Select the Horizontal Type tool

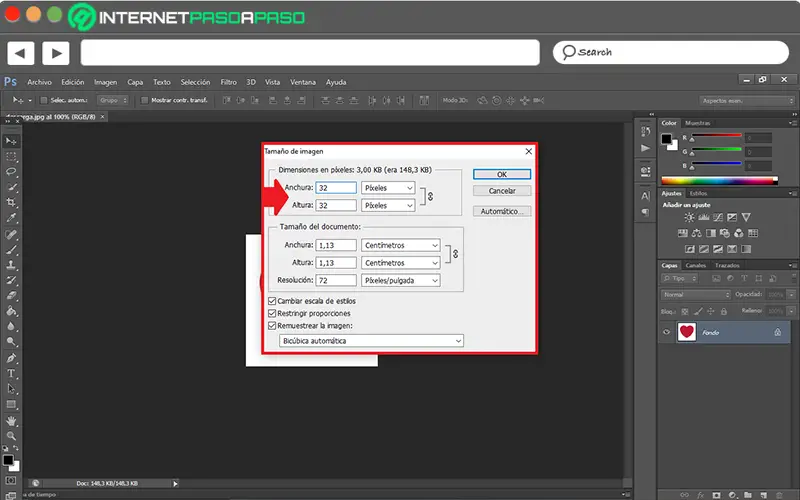[11, 373]
